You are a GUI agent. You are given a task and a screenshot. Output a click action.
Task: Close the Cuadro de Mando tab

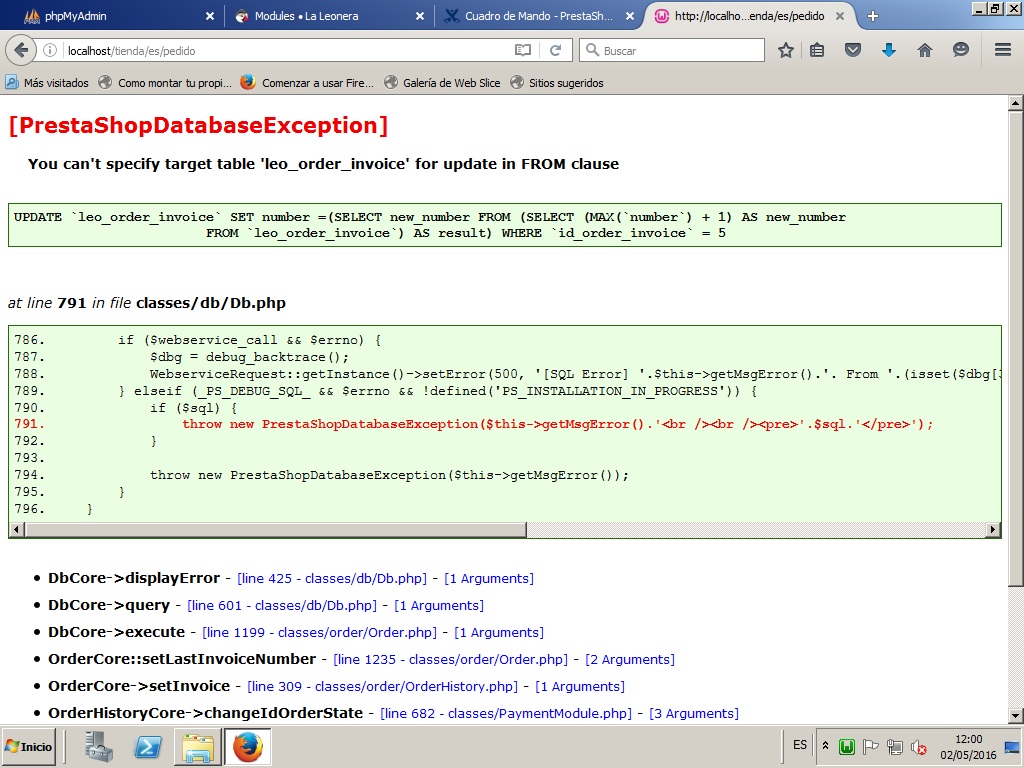(x=630, y=16)
